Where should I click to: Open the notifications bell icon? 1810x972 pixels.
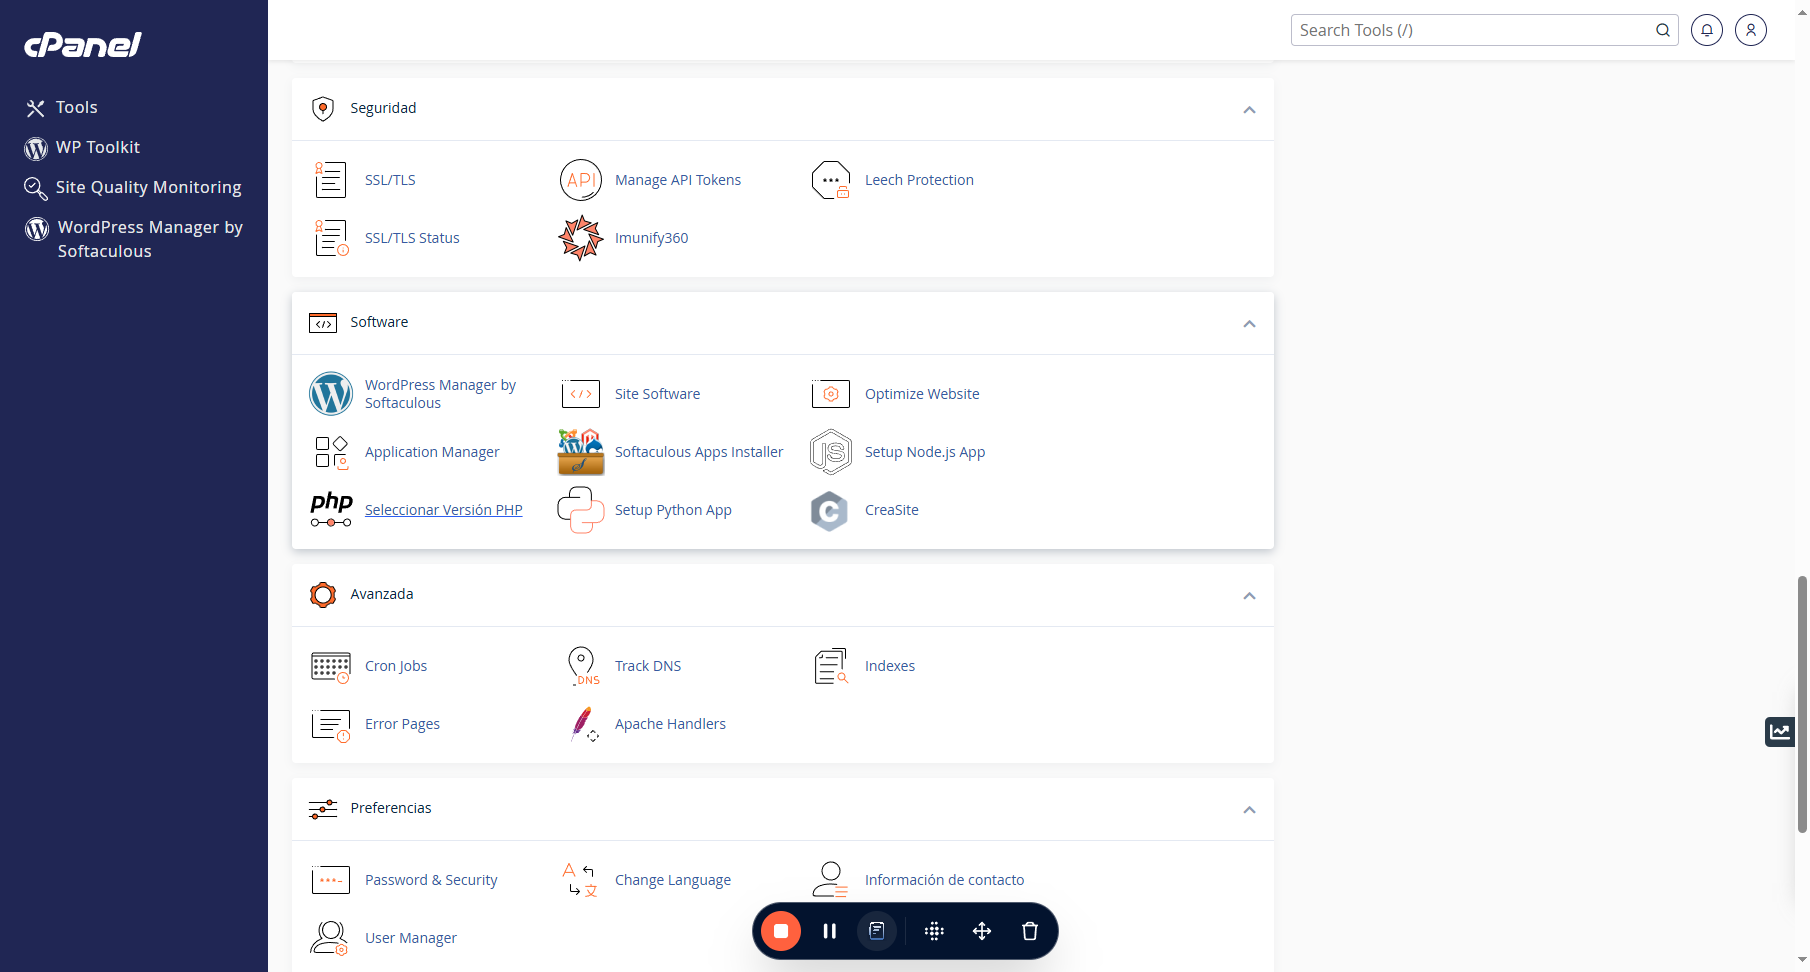(1707, 30)
